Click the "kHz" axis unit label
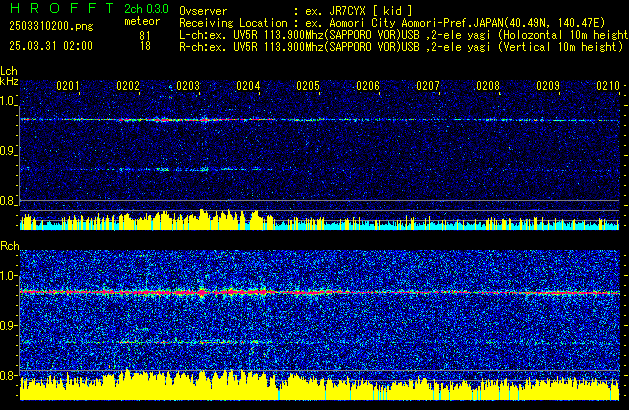629x410 pixels. (x=9, y=81)
